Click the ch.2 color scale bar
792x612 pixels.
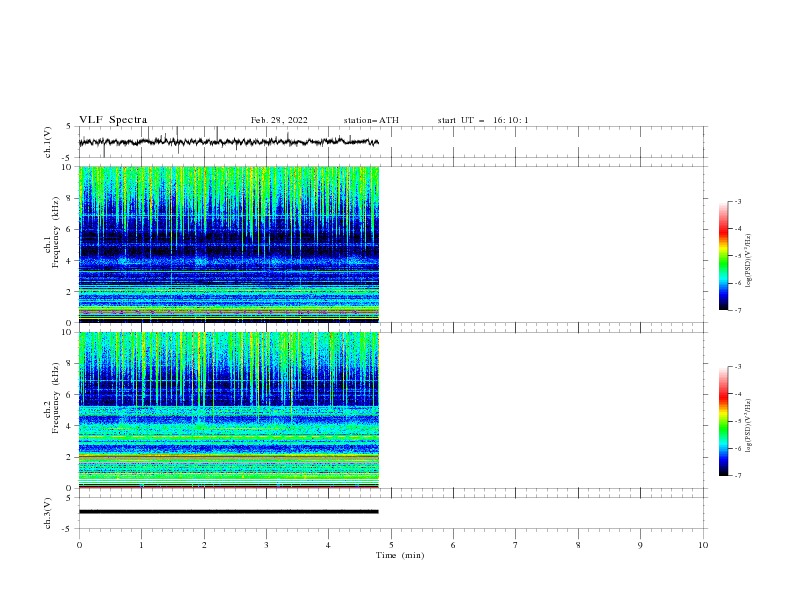[x=723, y=421]
